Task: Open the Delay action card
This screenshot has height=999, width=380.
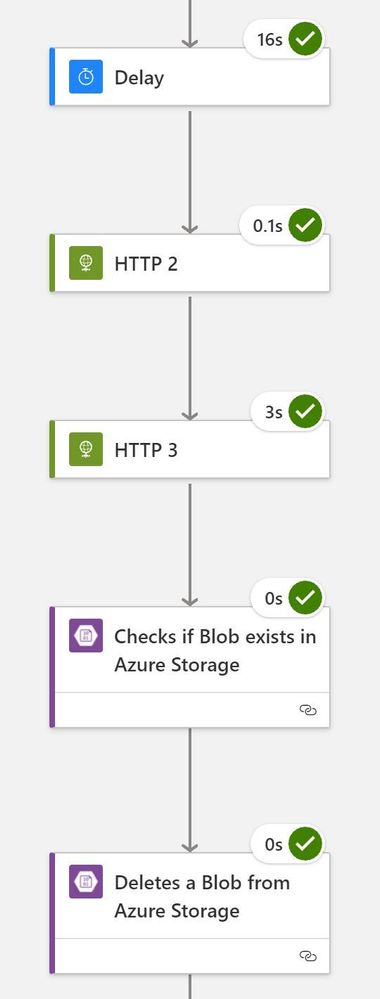Action: pos(190,77)
